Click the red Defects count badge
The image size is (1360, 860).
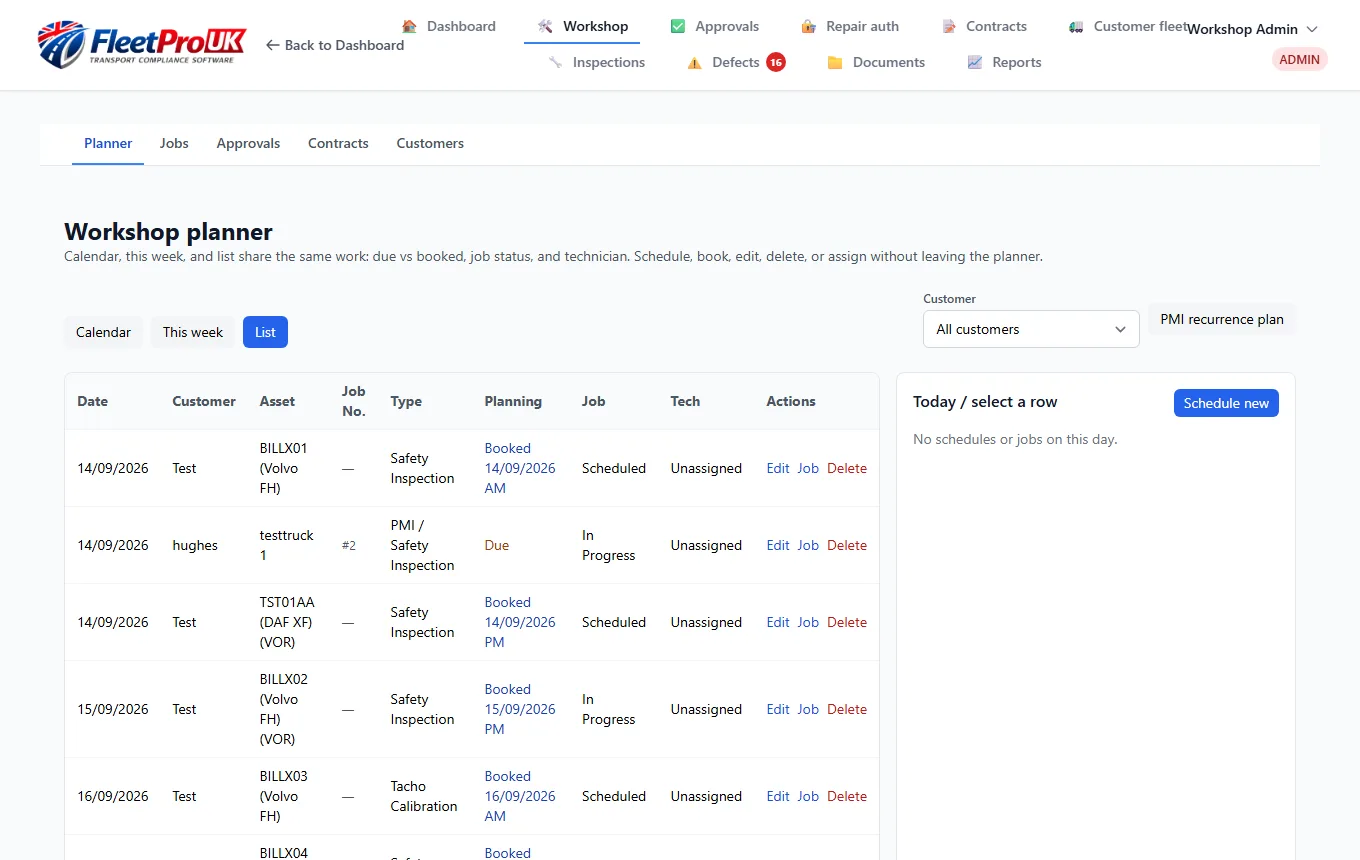pos(776,62)
